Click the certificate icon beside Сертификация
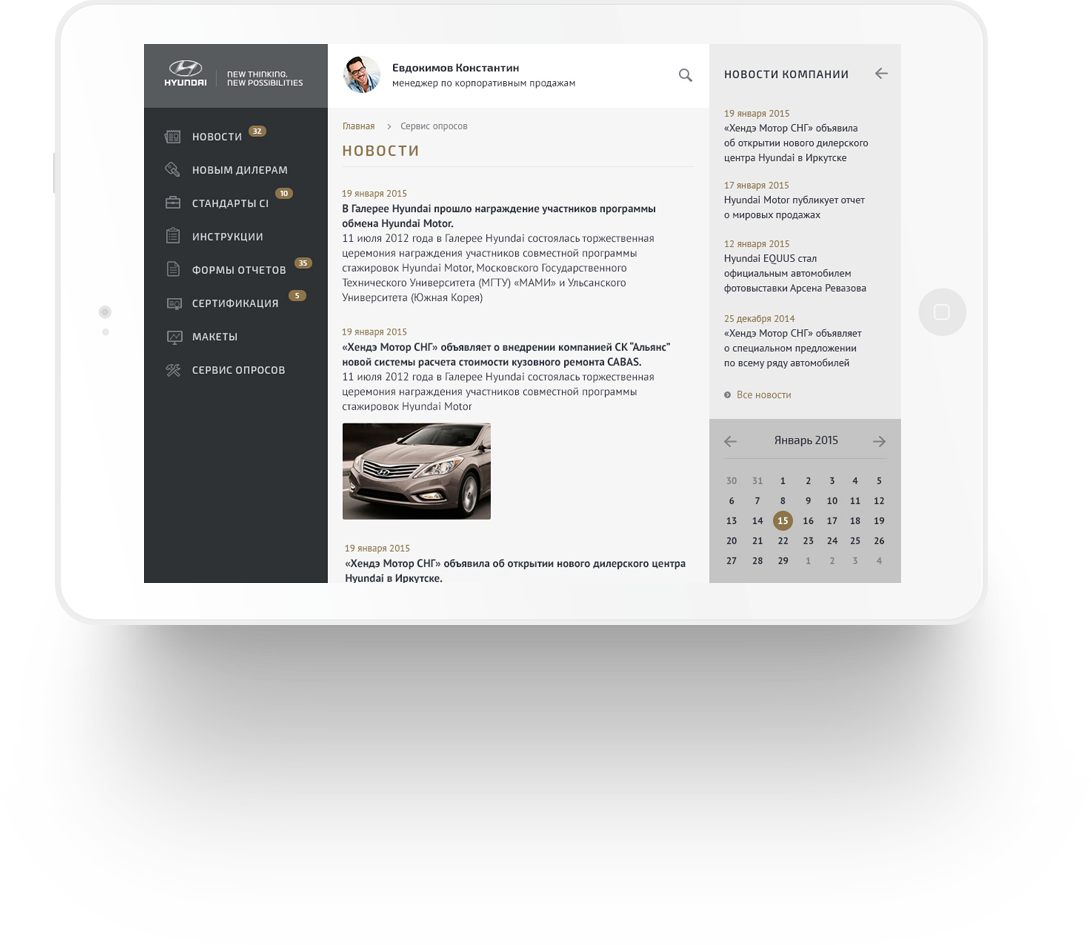1091x945 pixels. [x=174, y=303]
